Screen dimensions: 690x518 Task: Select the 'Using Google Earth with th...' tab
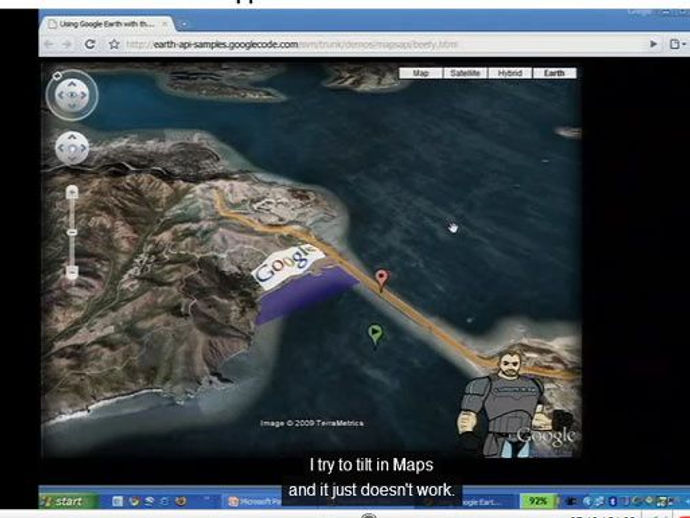coord(106,24)
